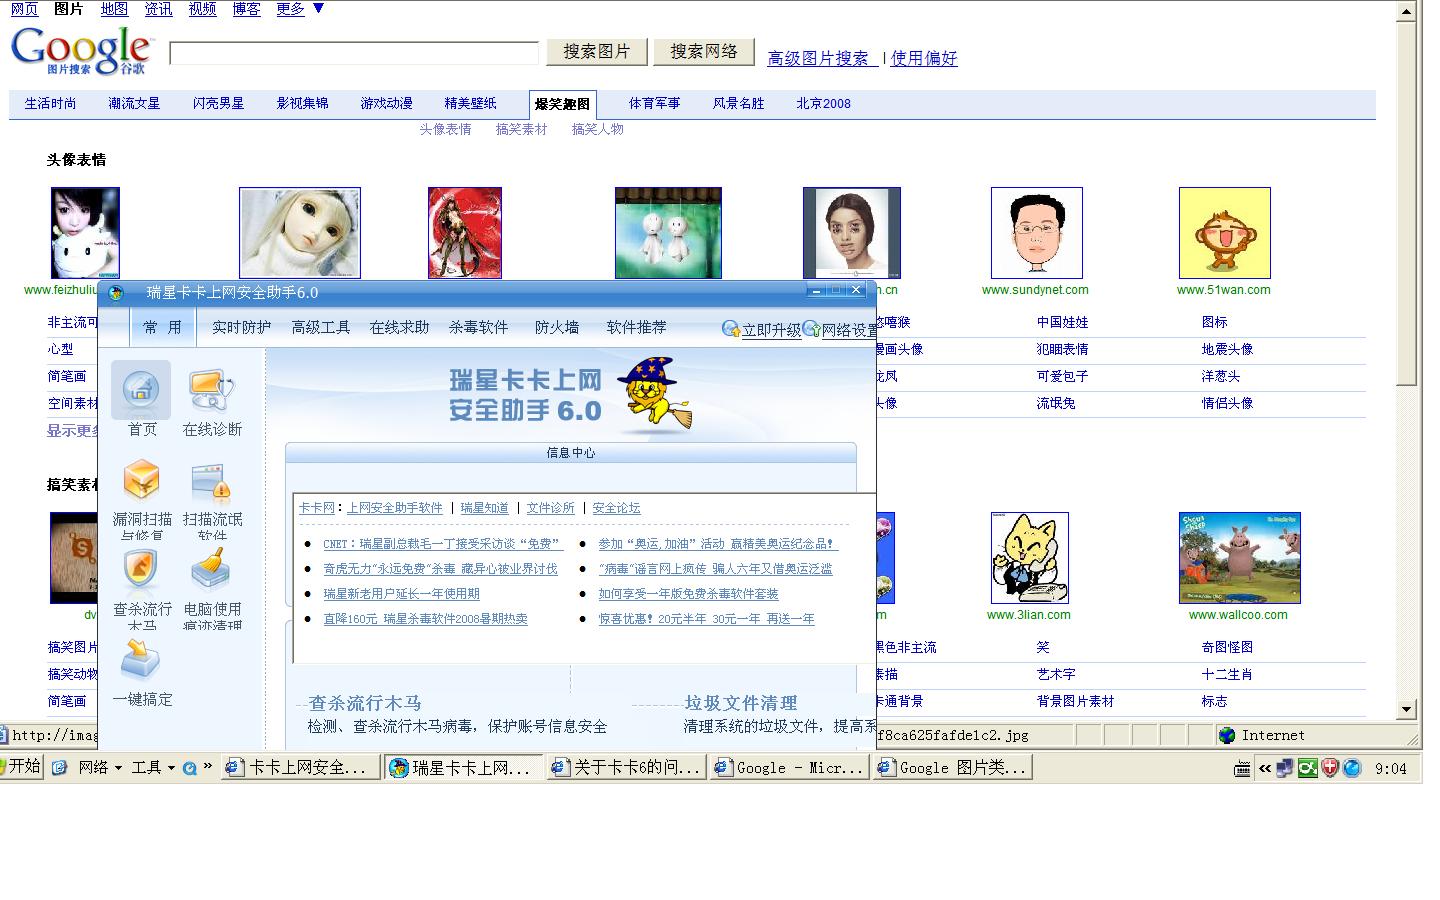Open the 3lian cartoon cat thumbnail
This screenshot has width=1440, height=900.
1030,558
